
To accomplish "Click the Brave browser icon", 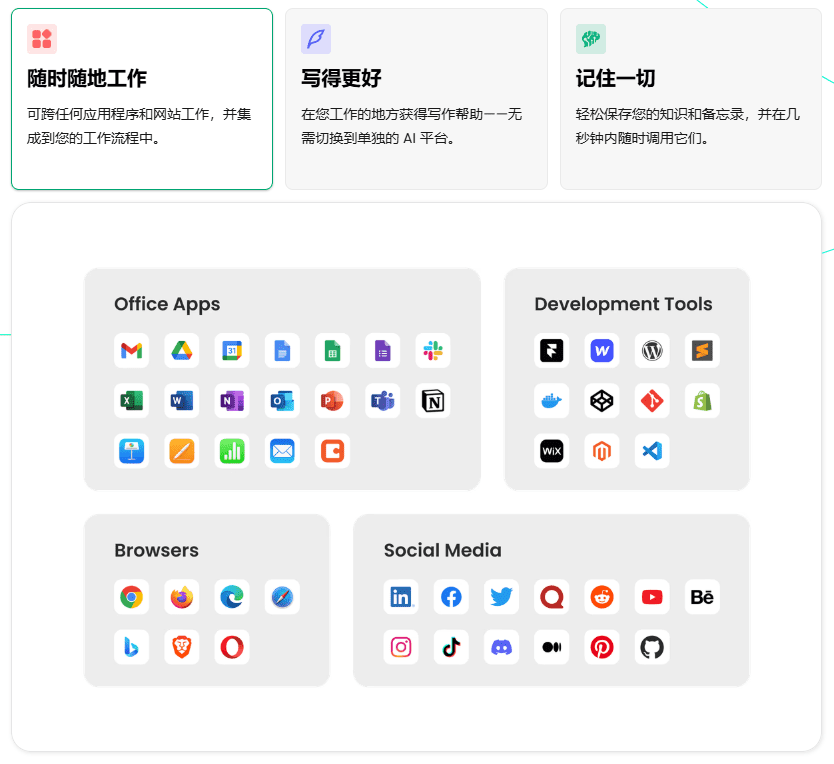I will (x=182, y=647).
